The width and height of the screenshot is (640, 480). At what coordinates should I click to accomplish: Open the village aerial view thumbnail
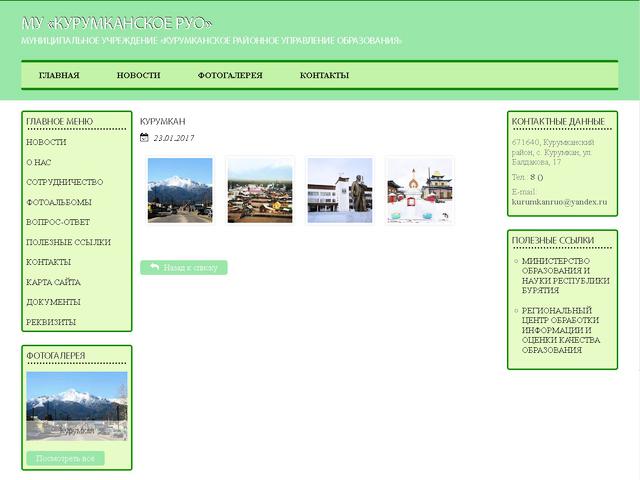260,190
